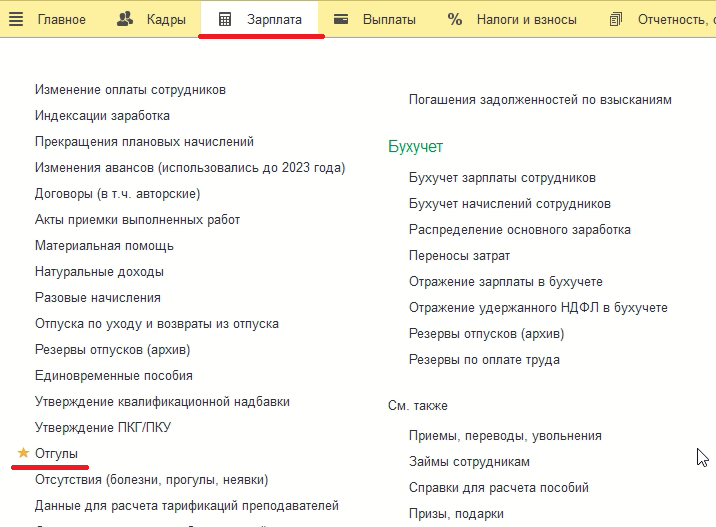Toggle the favorite star next to Отгулы

click(x=23, y=453)
